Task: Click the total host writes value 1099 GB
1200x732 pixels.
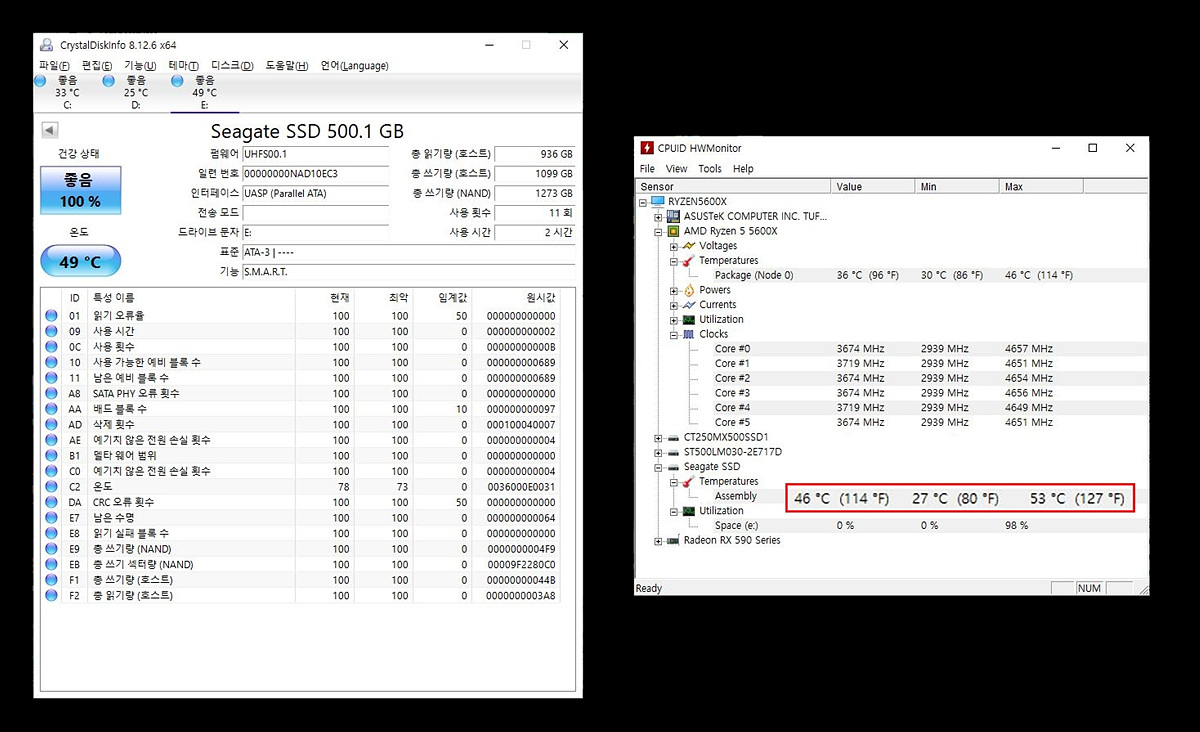Action: (535, 174)
